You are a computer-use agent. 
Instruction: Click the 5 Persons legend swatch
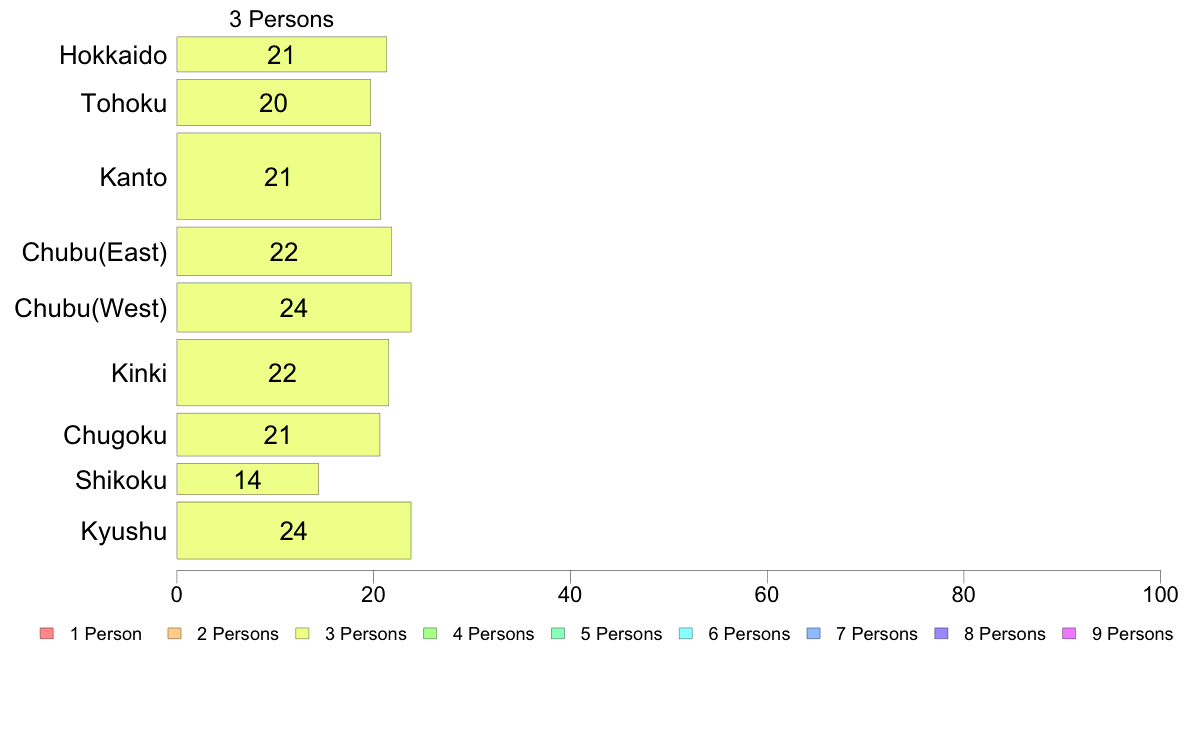pos(558,634)
